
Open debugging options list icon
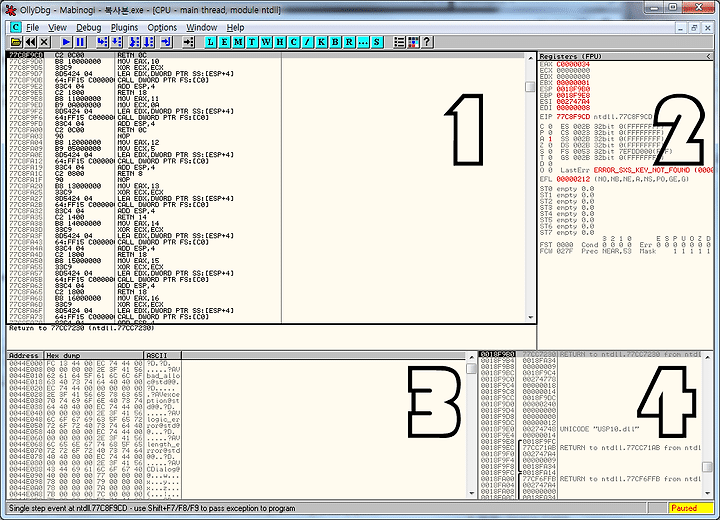click(x=399, y=42)
